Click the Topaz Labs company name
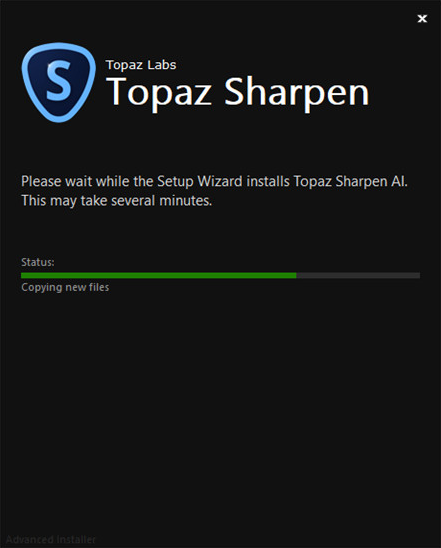This screenshot has width=441, height=548. pos(141,65)
